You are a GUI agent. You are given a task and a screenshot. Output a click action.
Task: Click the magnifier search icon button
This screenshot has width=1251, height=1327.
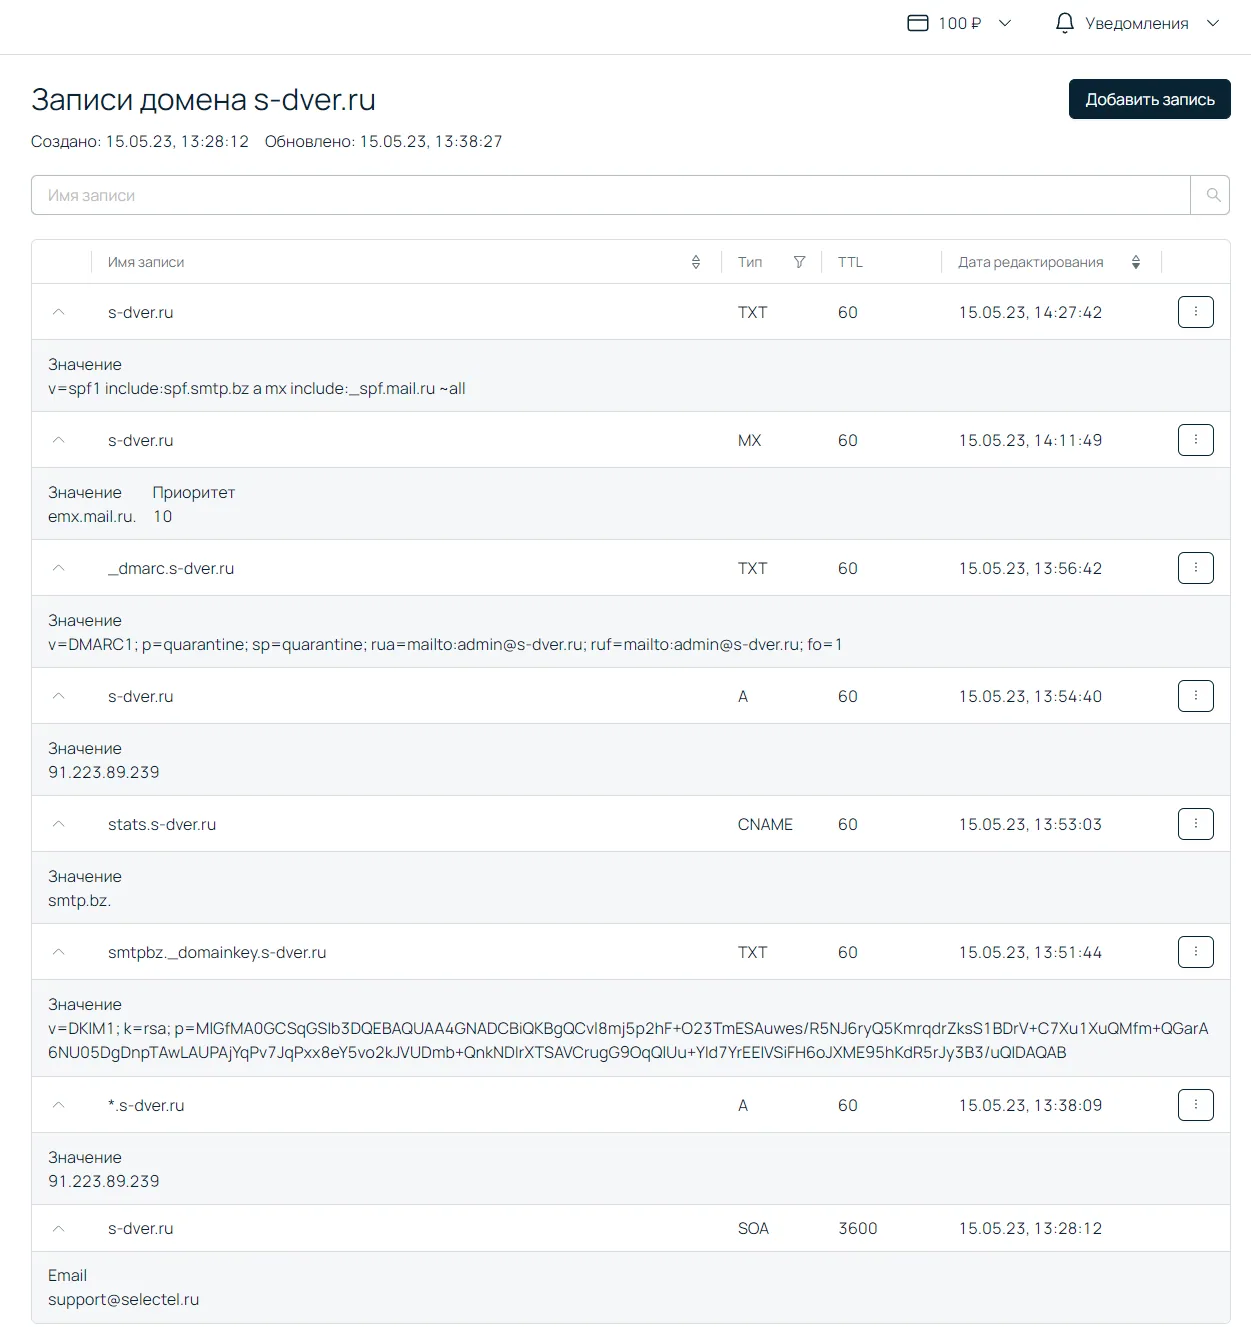[1211, 195]
